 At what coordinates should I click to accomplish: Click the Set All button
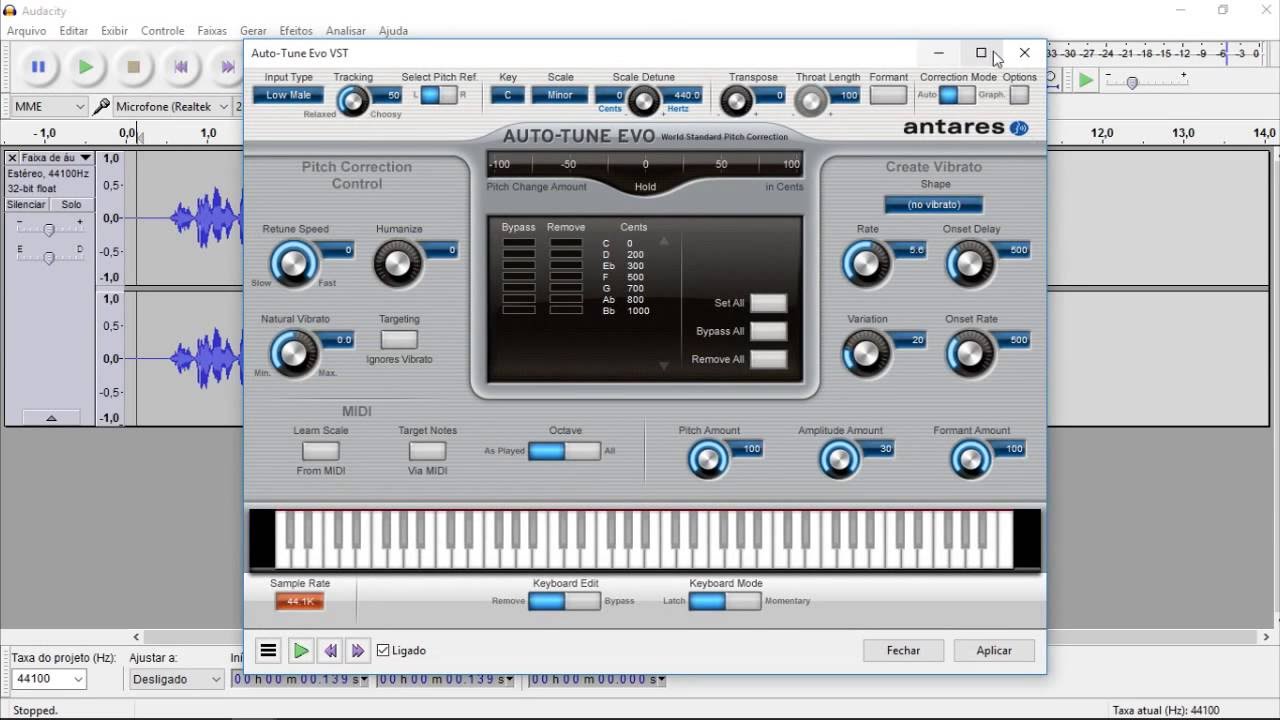[768, 303]
